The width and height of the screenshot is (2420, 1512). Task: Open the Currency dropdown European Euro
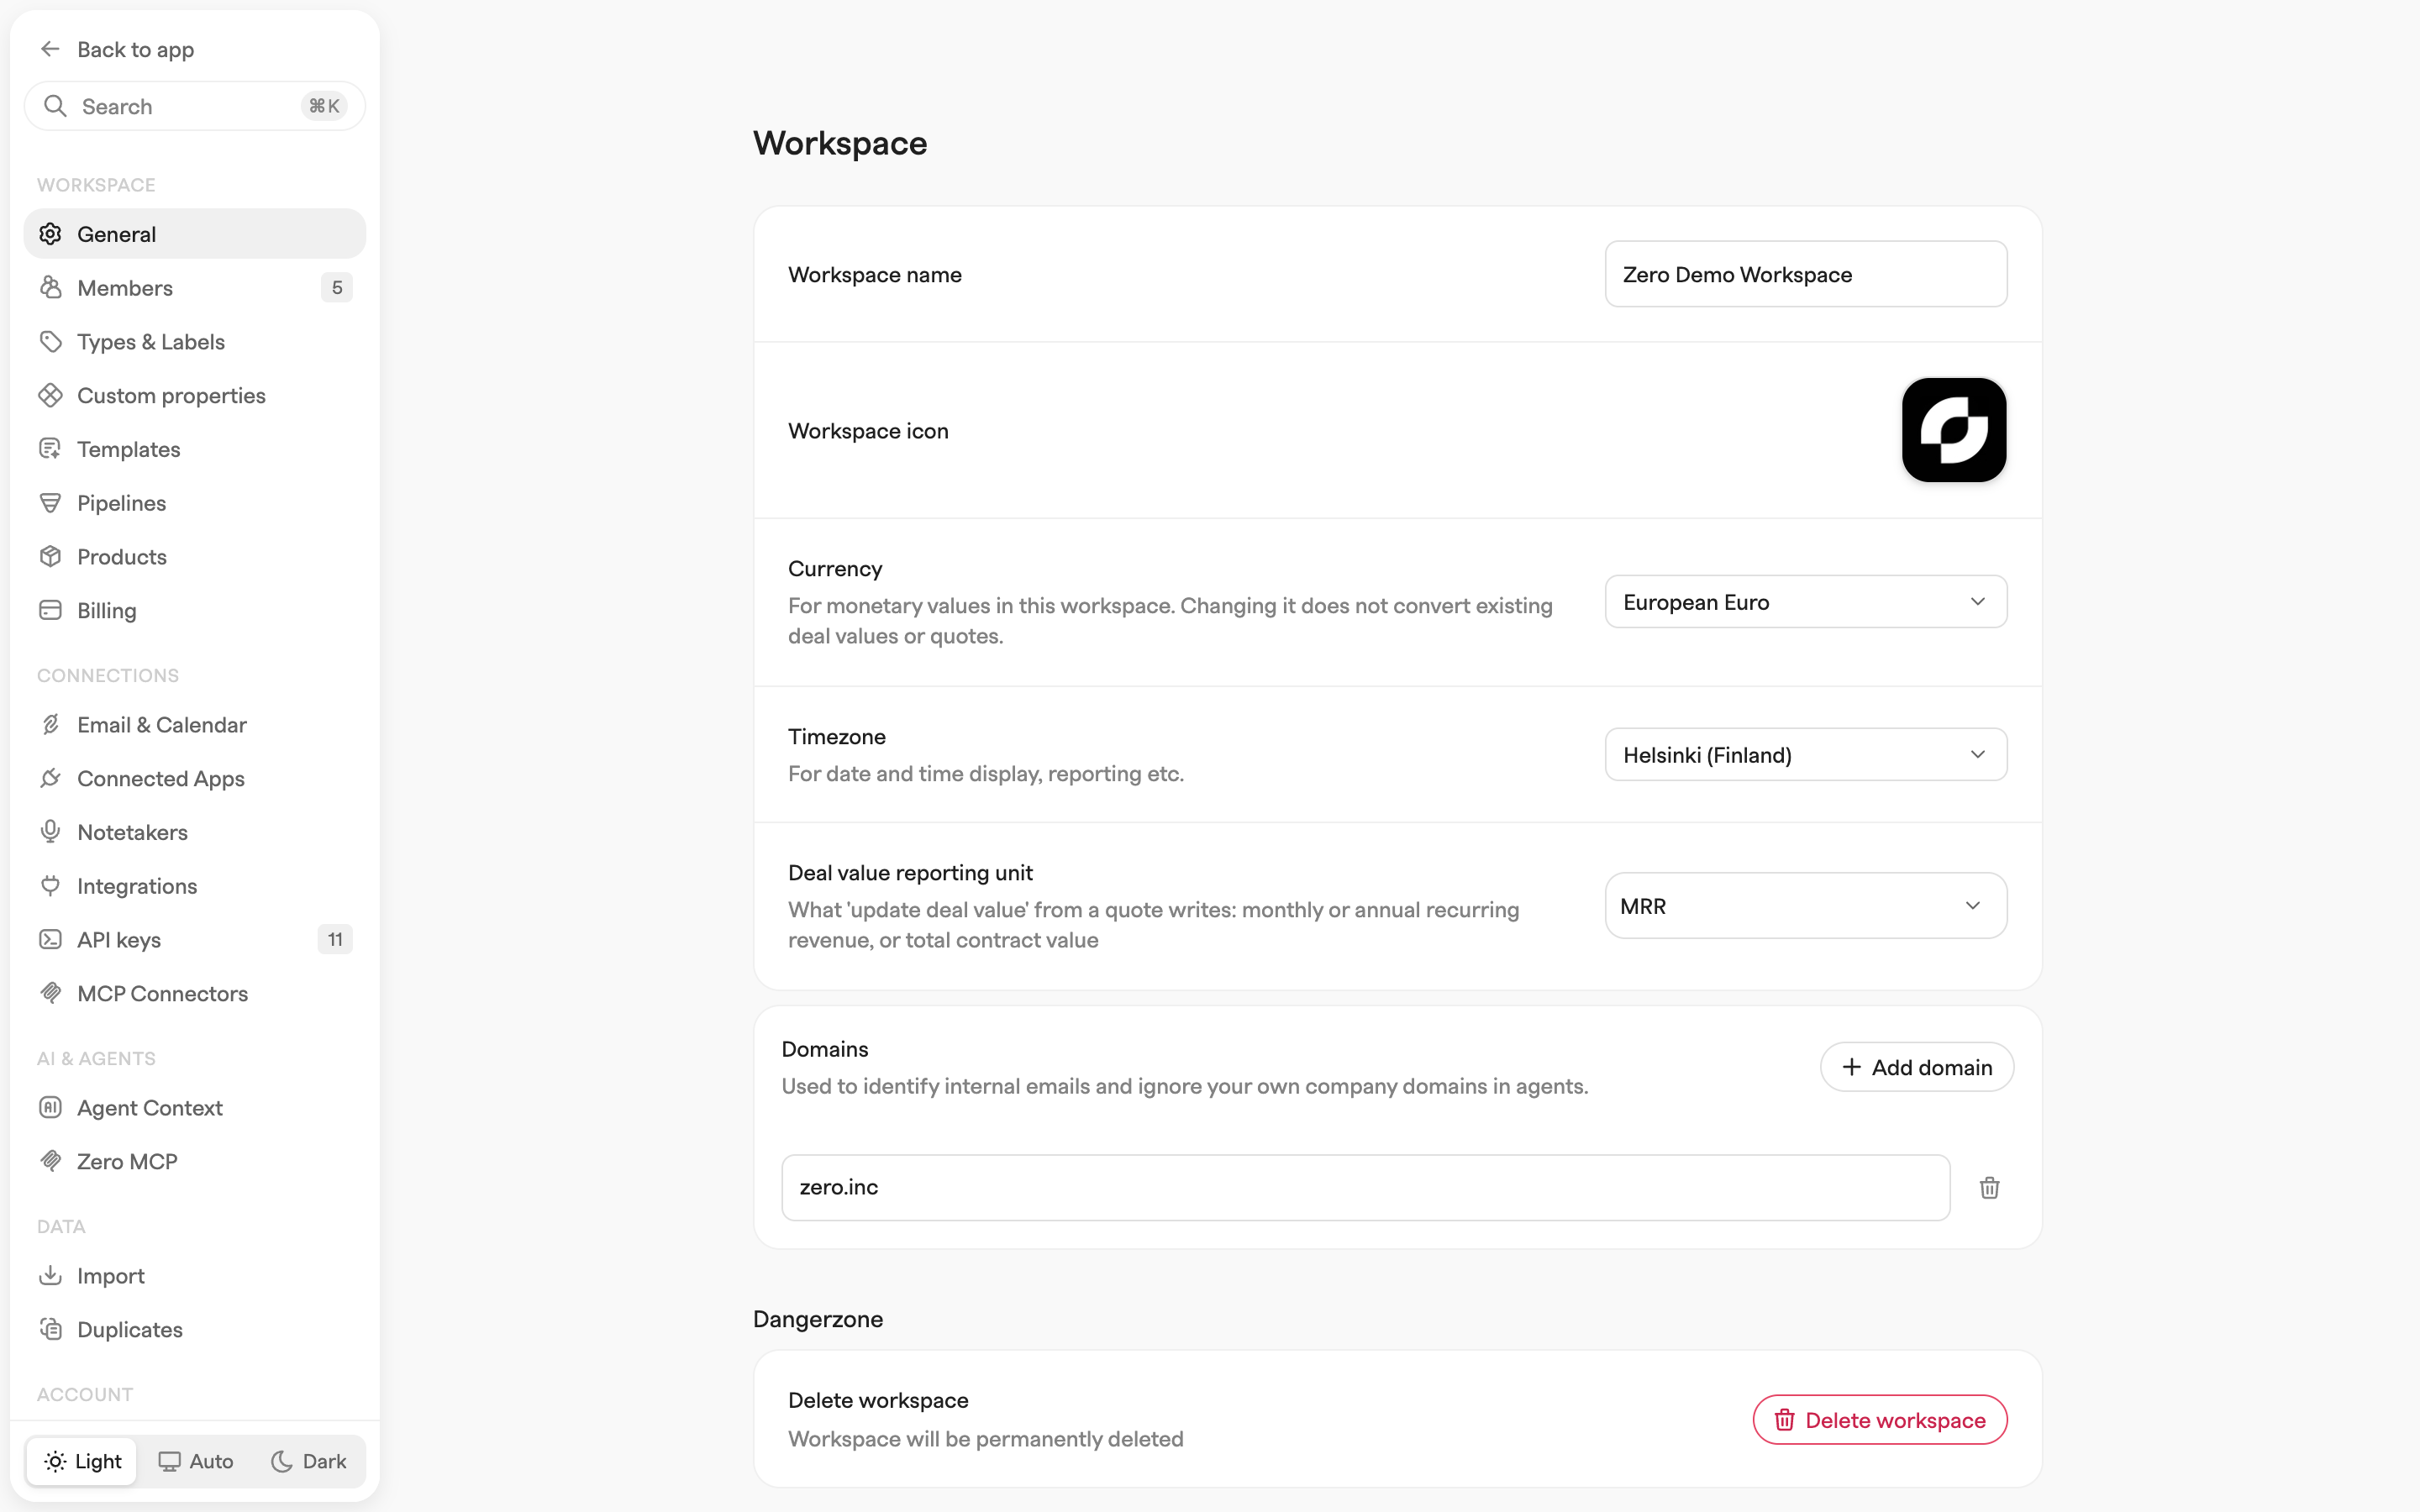(x=1806, y=602)
